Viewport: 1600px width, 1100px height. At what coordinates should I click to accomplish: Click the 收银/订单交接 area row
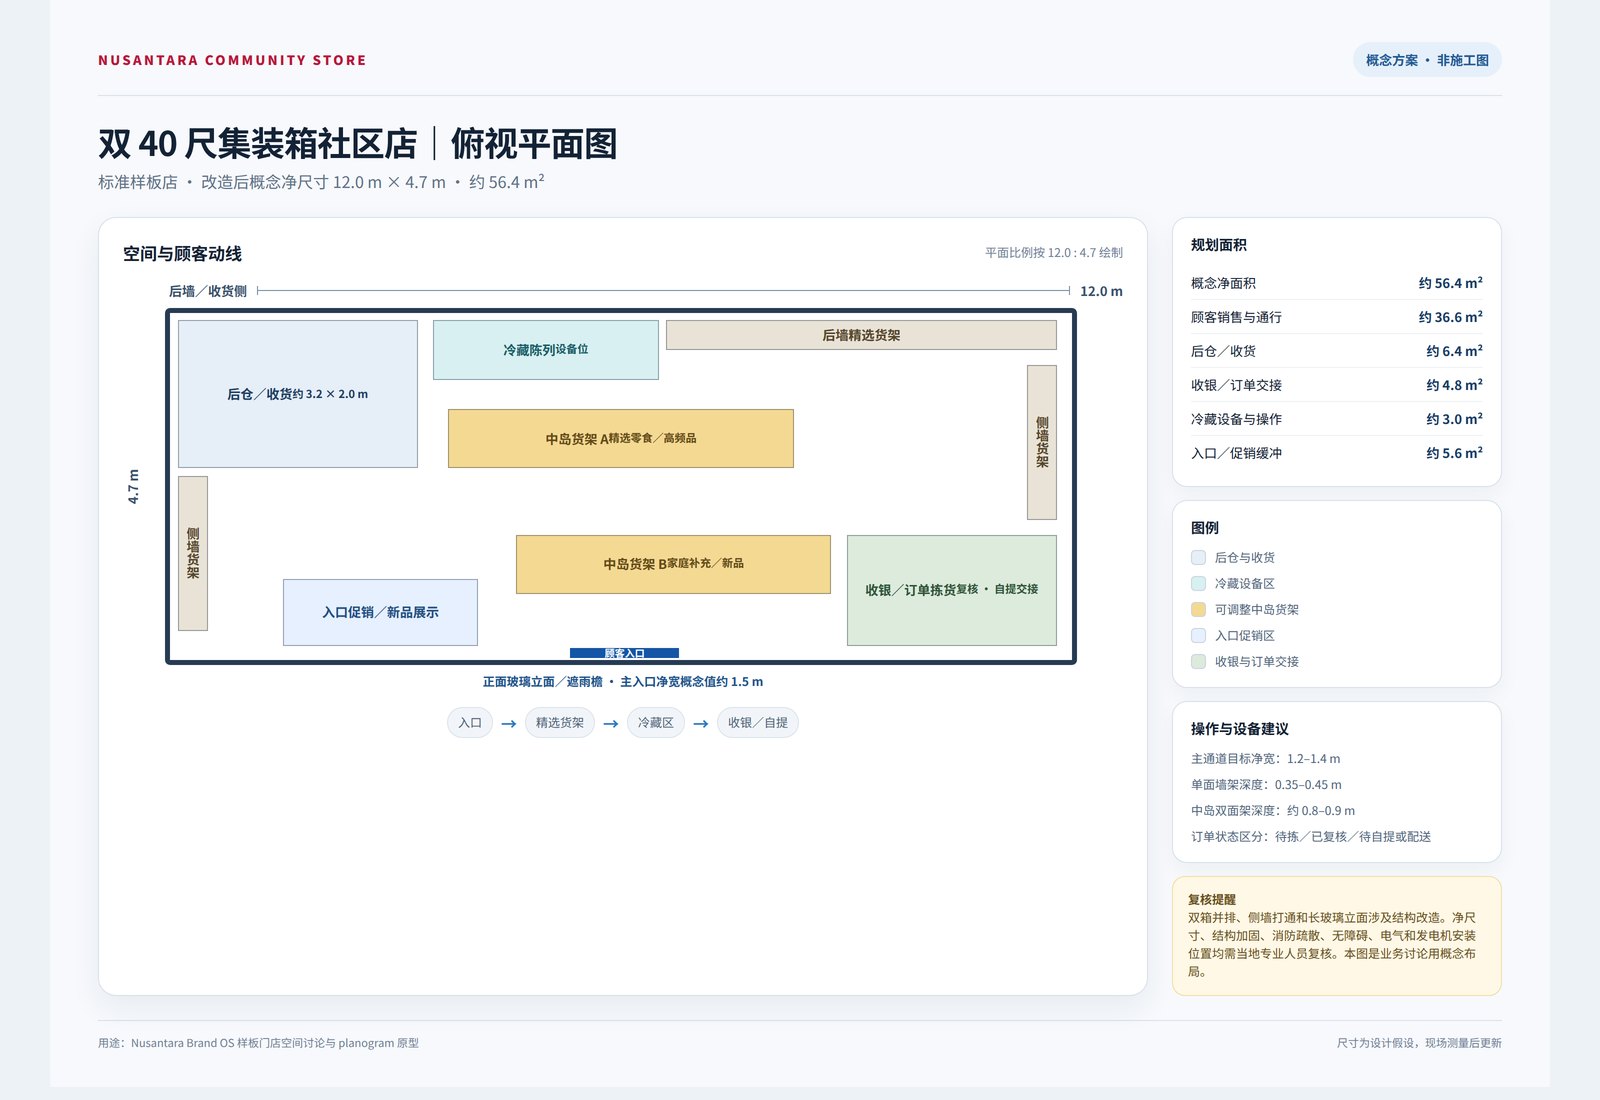[x=1337, y=385]
